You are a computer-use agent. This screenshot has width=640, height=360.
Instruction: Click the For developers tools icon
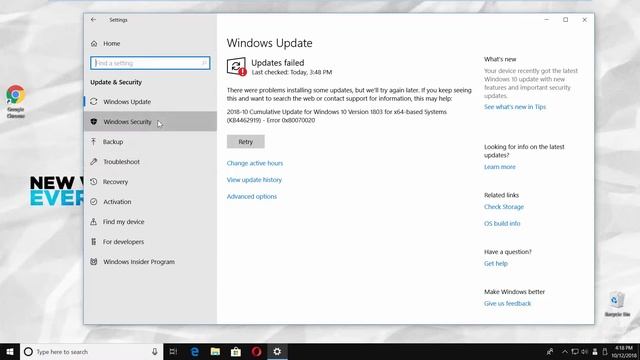pyautogui.click(x=93, y=242)
